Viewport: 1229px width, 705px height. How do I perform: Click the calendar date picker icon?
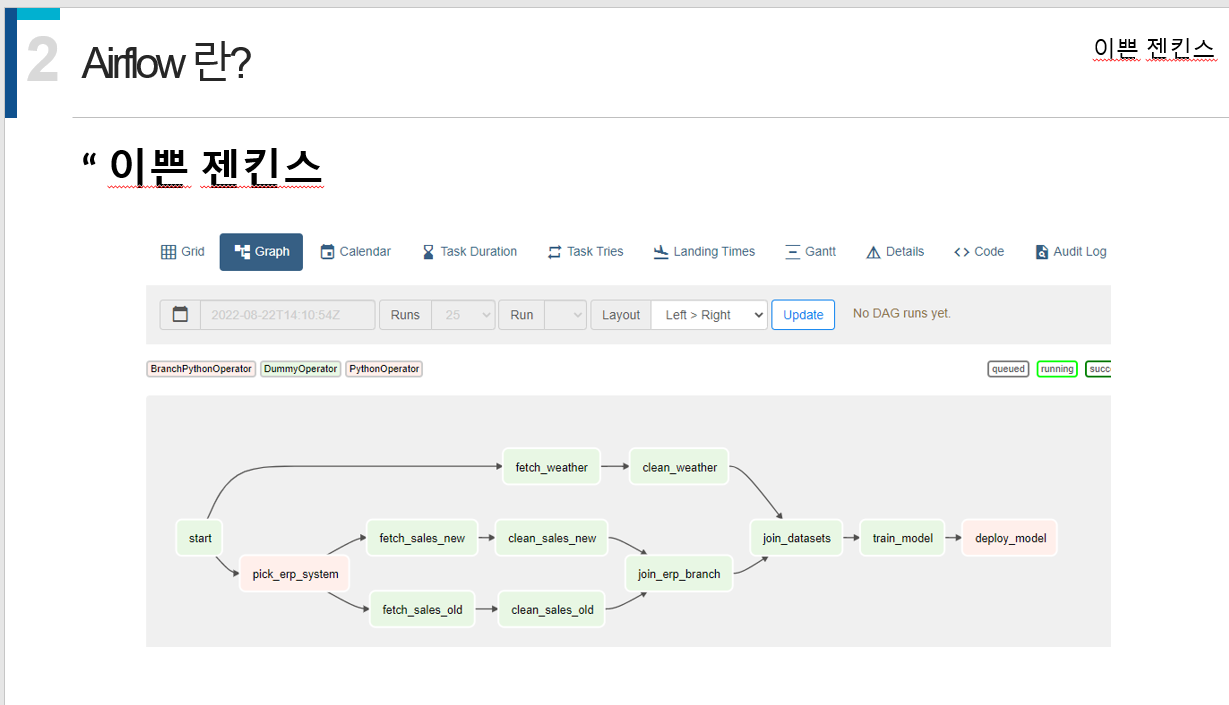pos(180,315)
